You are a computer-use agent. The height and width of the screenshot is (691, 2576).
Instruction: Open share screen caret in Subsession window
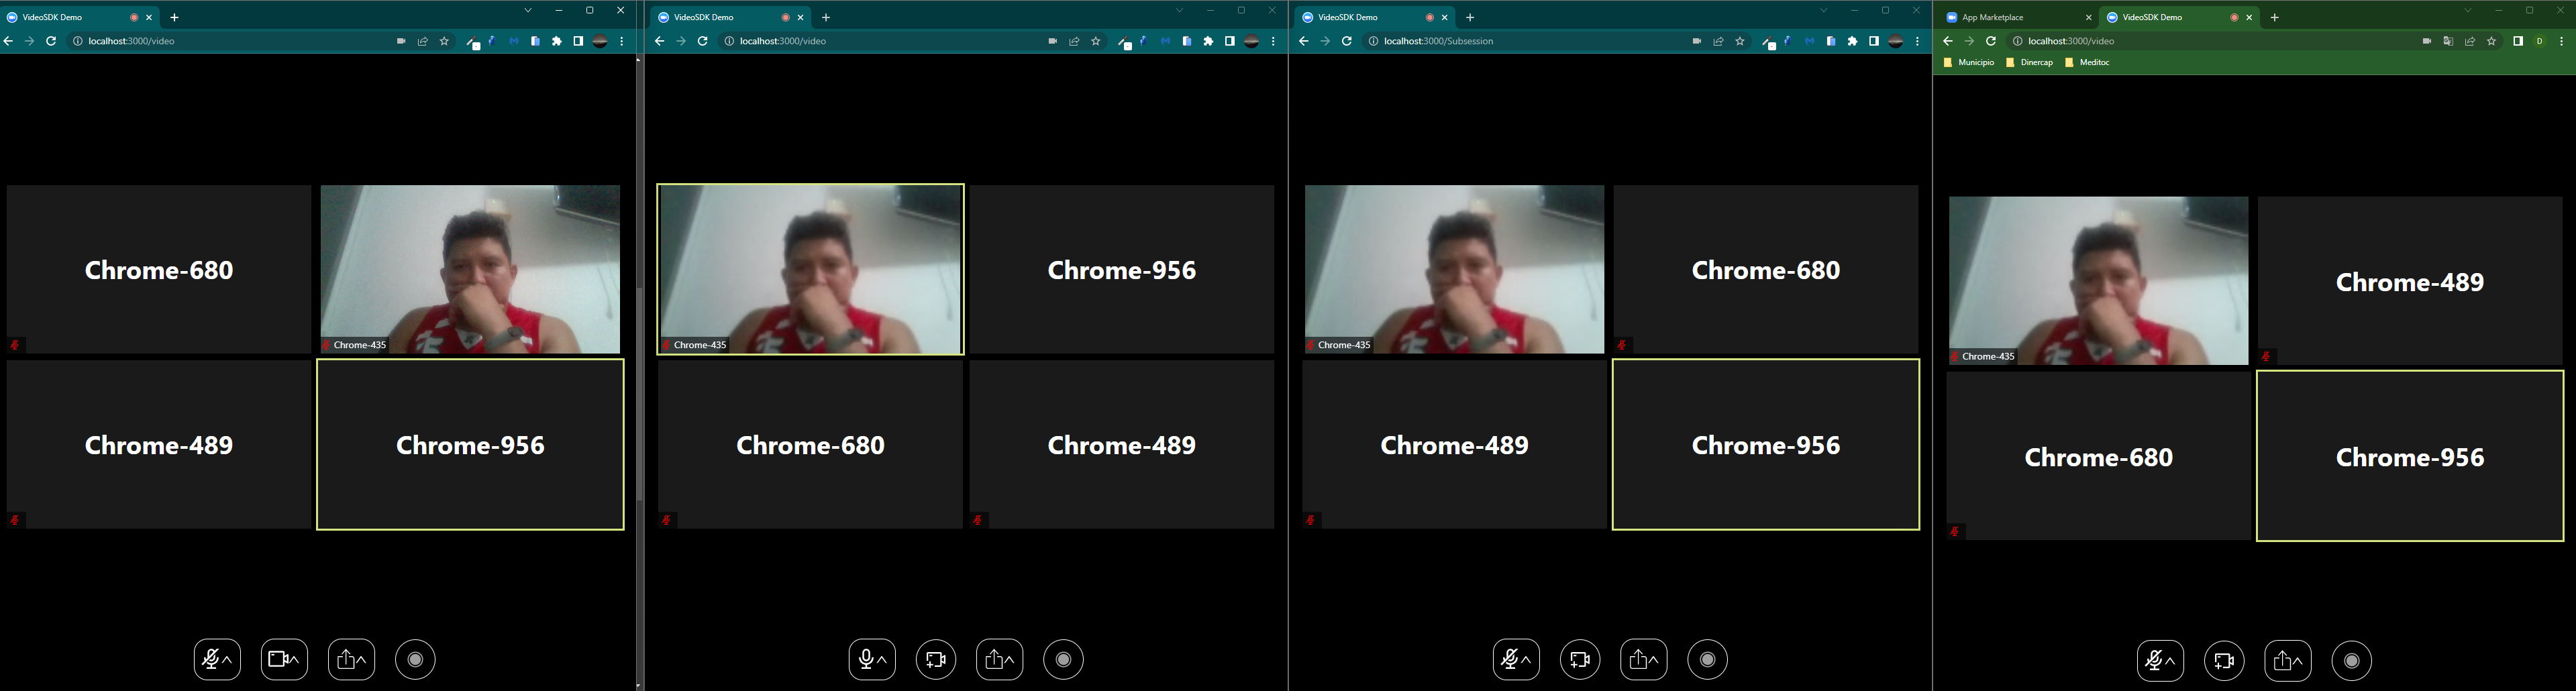point(1654,660)
